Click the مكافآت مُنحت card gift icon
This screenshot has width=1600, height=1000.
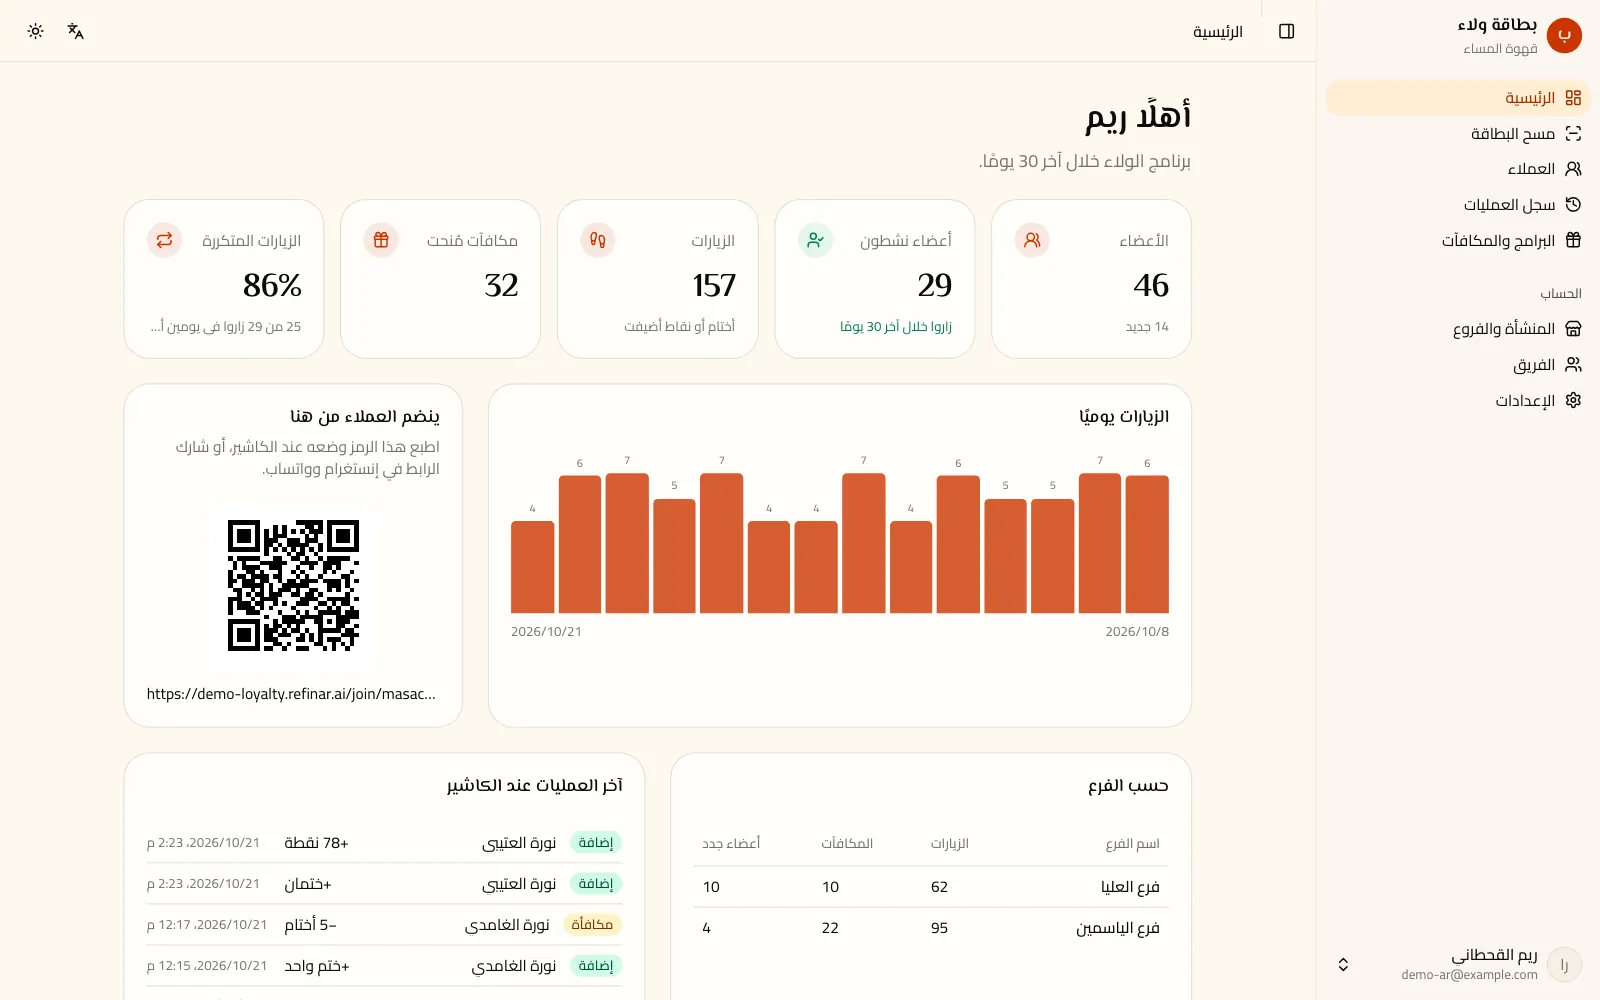381,240
